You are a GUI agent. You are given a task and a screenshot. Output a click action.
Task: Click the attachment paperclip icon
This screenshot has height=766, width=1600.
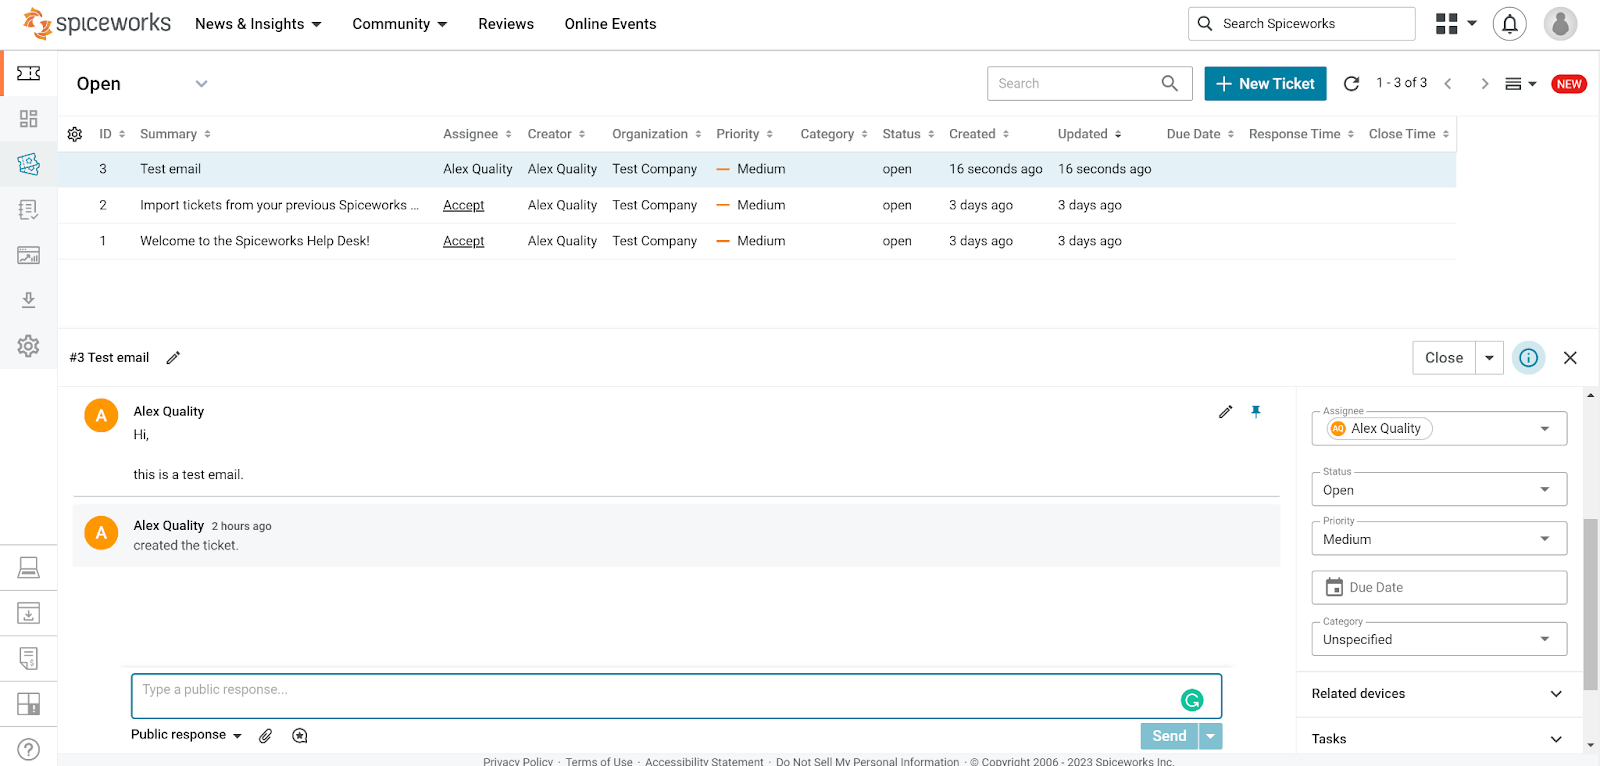pos(265,736)
